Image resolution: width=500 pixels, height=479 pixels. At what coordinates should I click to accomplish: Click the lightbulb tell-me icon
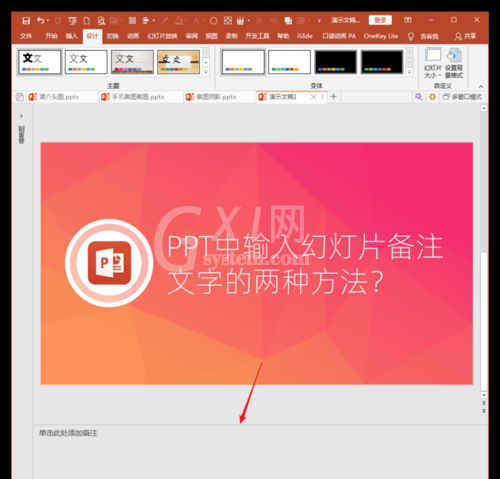[411, 36]
